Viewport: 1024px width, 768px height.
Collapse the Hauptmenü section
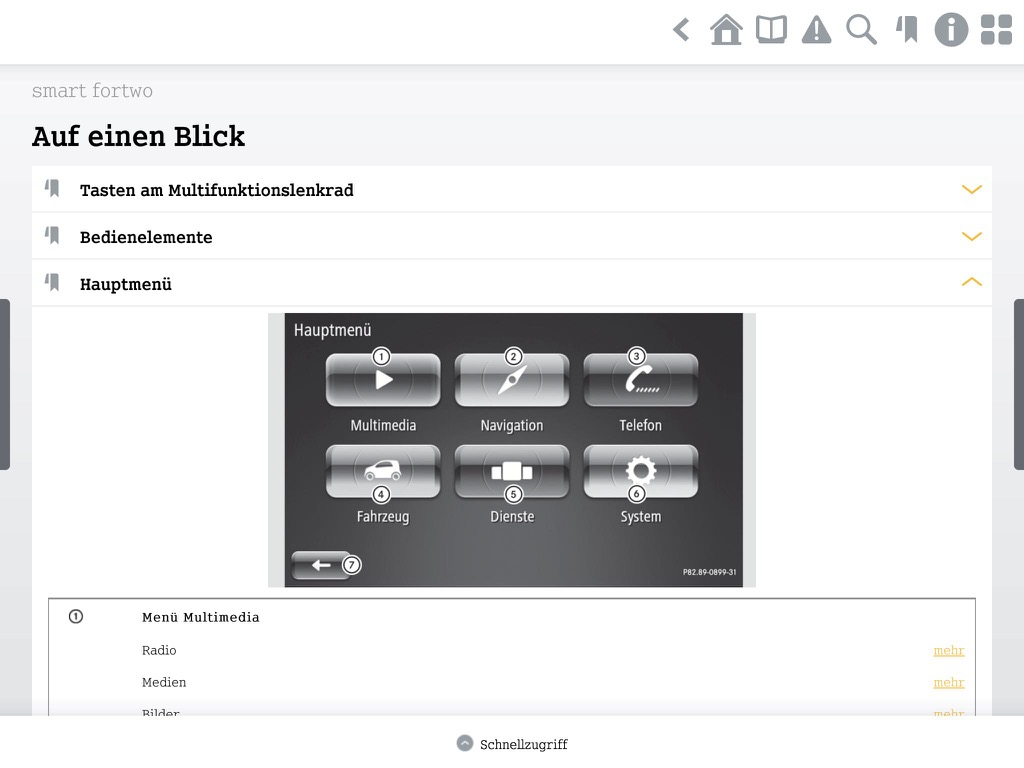[972, 282]
